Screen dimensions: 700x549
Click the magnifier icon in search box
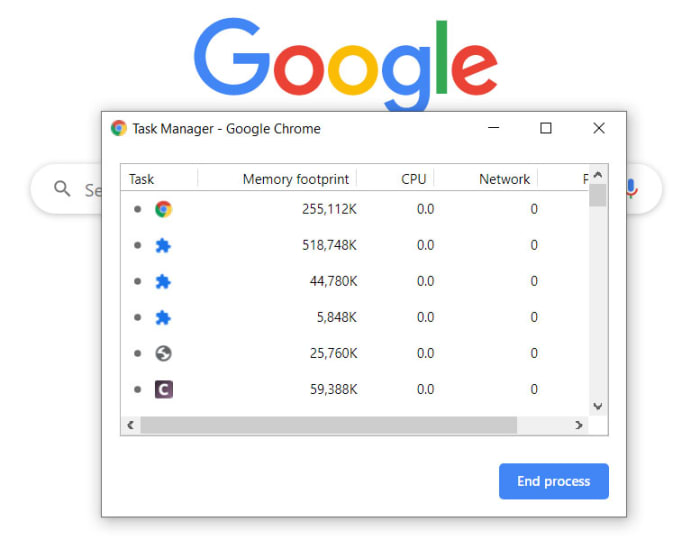(x=62, y=189)
